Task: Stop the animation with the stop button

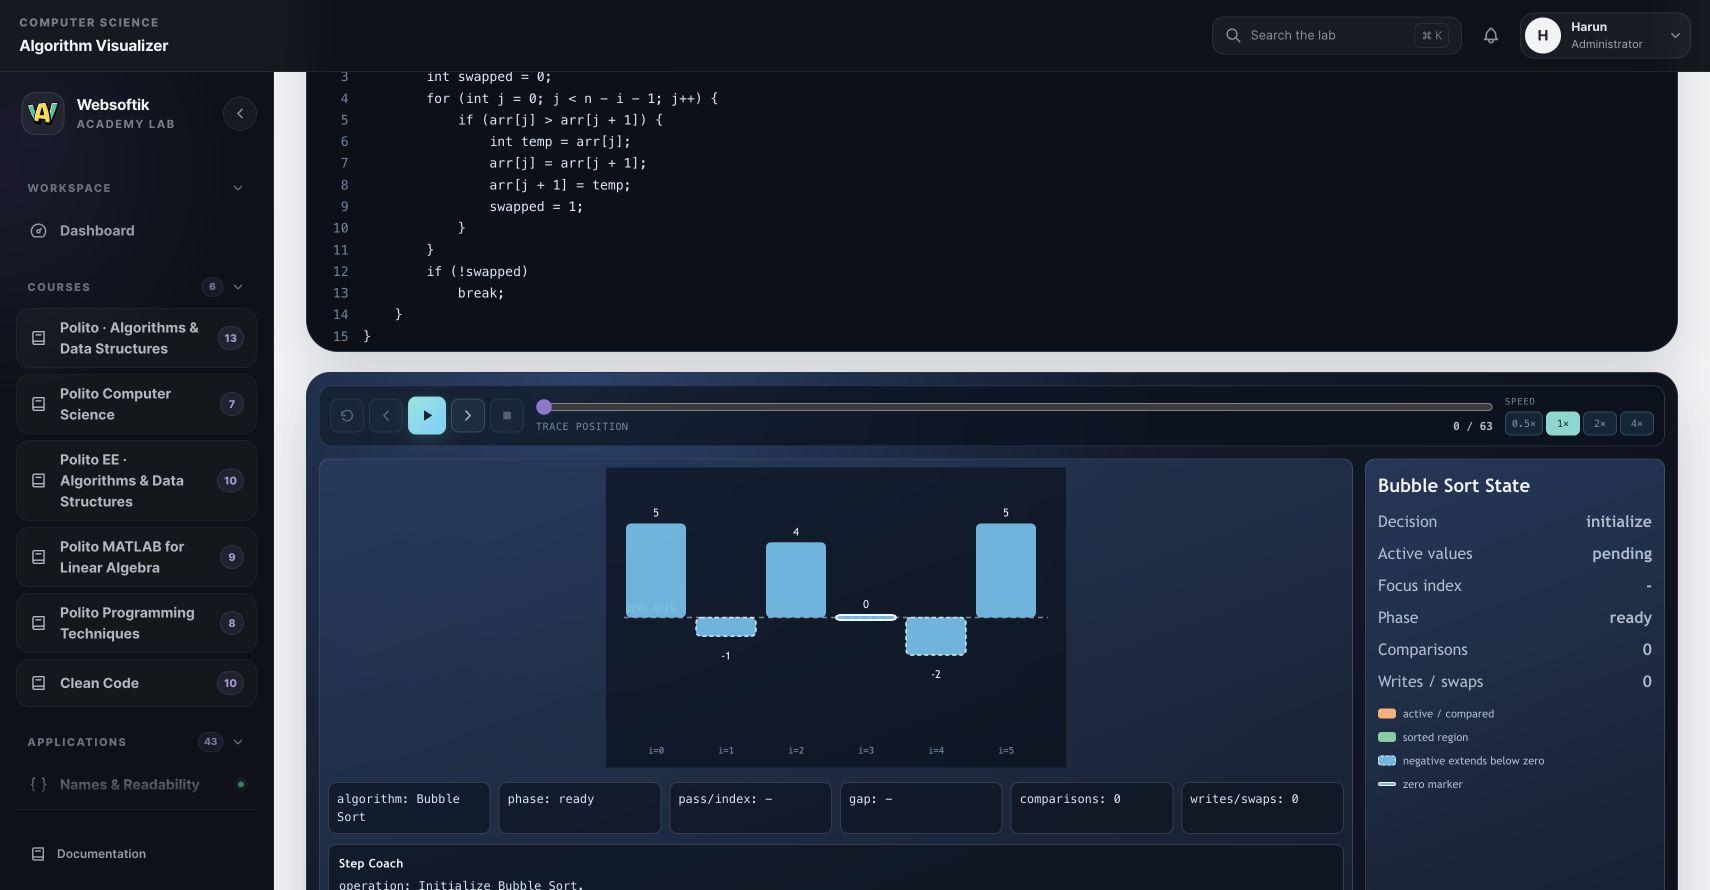Action: pyautogui.click(x=507, y=416)
